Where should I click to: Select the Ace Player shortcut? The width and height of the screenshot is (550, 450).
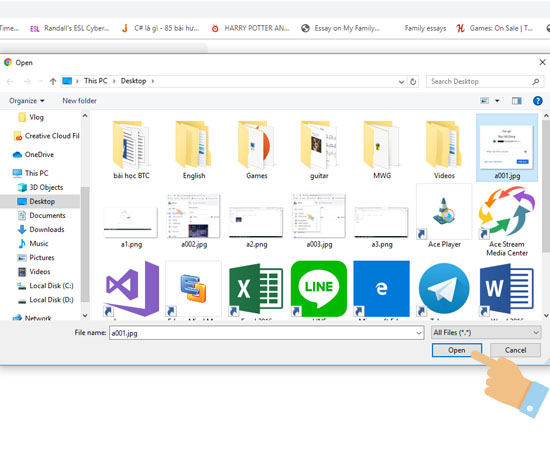444,216
